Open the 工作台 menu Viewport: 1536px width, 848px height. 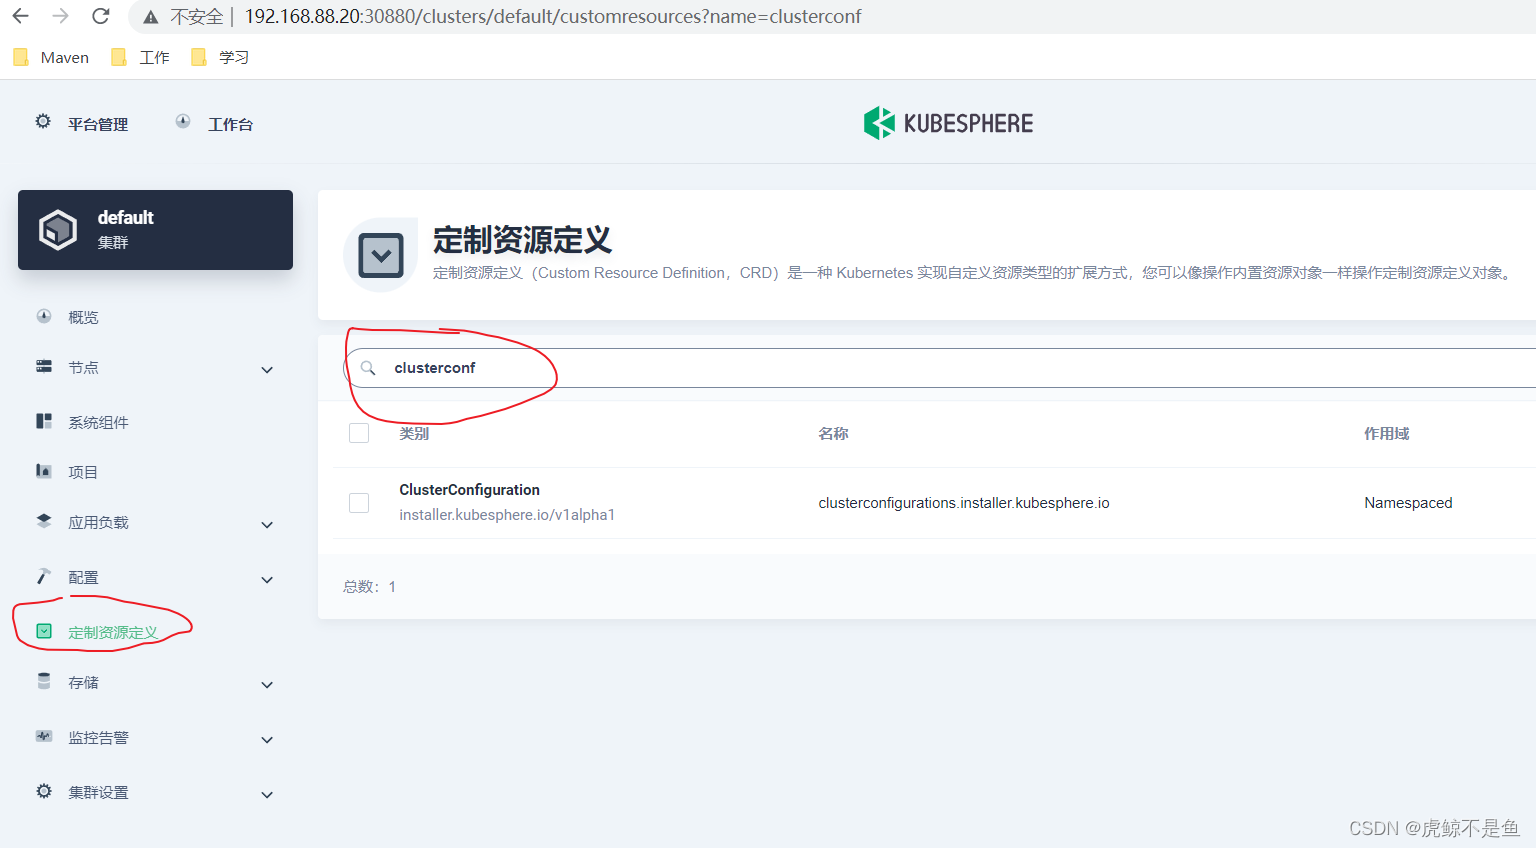[230, 124]
